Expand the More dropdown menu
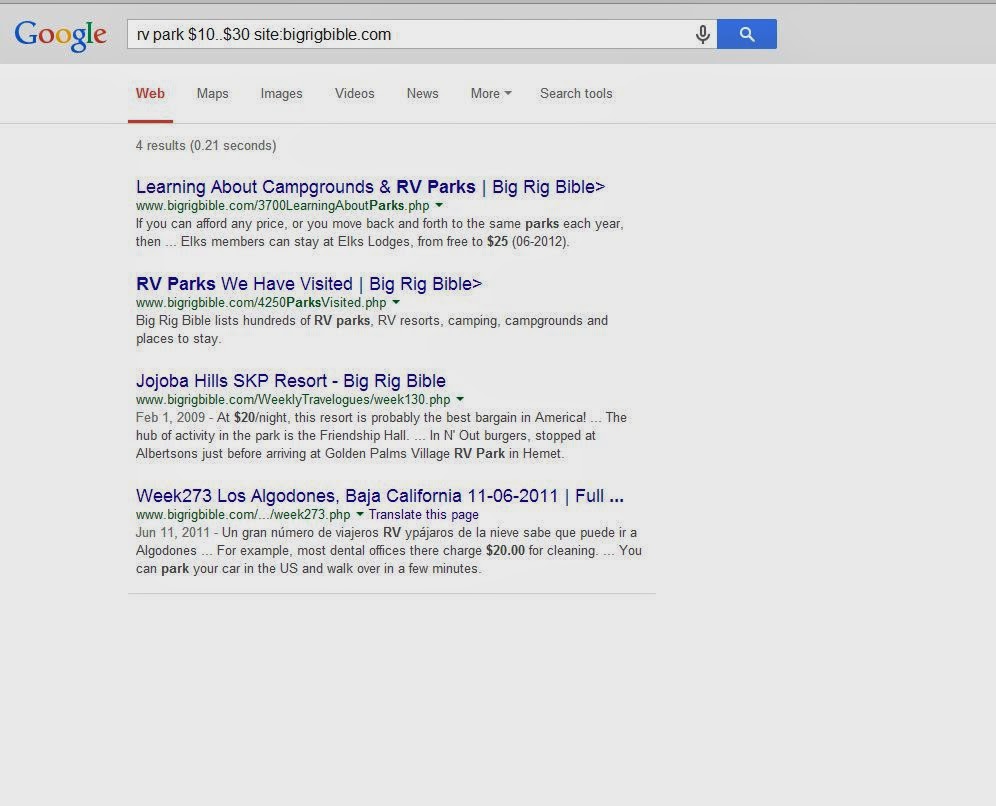This screenshot has width=996, height=806. tap(490, 93)
